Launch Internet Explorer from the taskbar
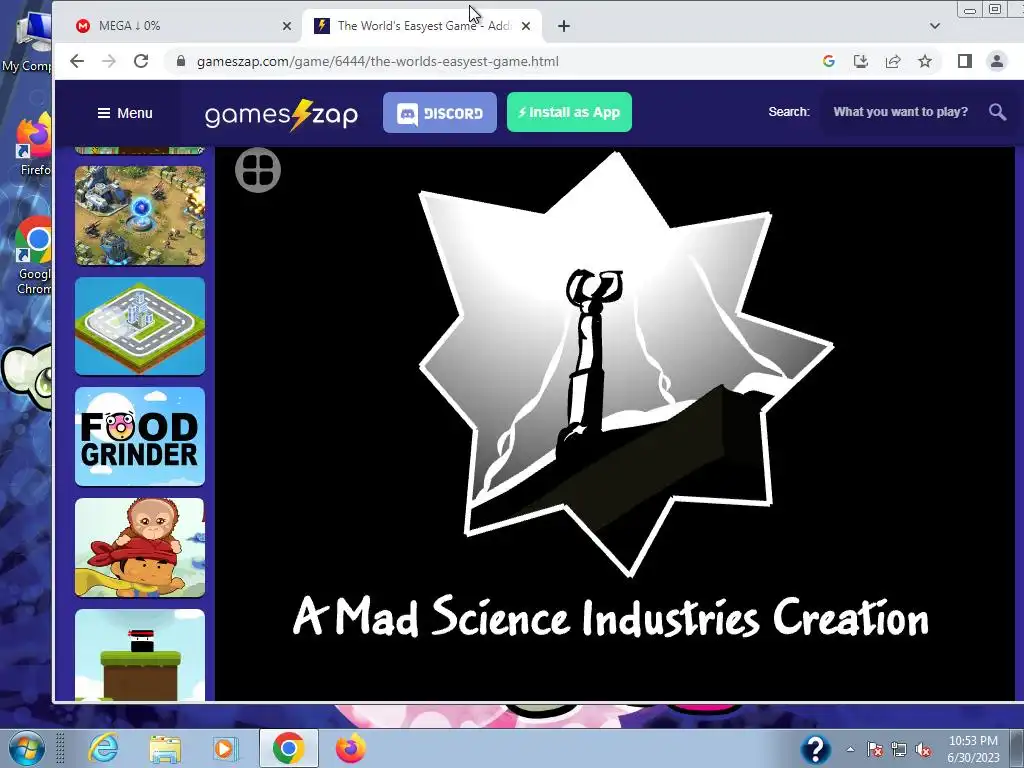Image resolution: width=1024 pixels, height=768 pixels. pyautogui.click(x=103, y=748)
